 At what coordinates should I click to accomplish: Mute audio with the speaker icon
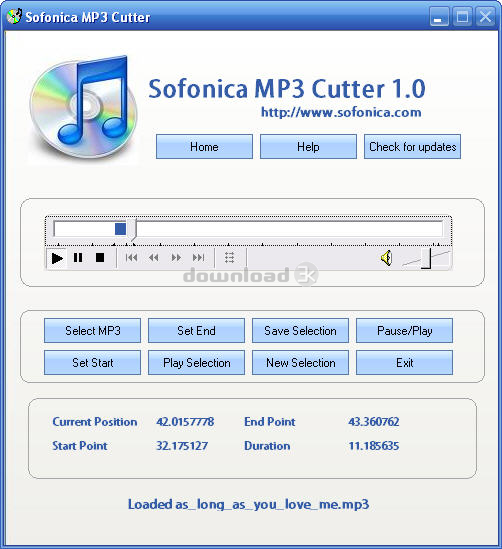tap(386, 258)
